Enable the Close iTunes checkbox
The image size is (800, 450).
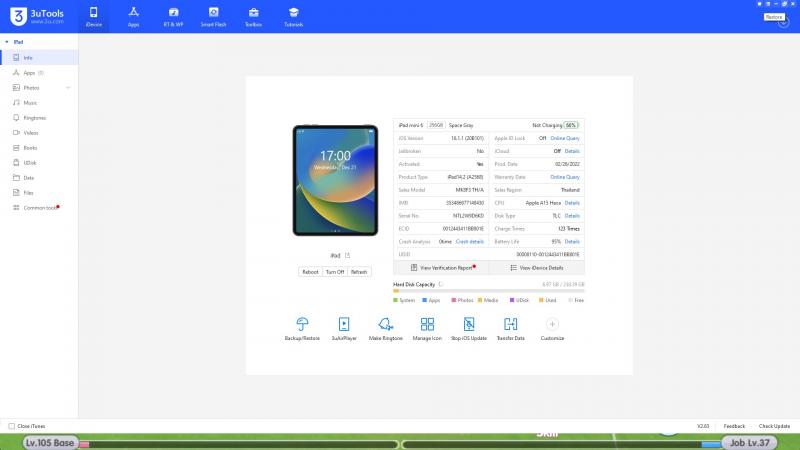click(x=11, y=426)
